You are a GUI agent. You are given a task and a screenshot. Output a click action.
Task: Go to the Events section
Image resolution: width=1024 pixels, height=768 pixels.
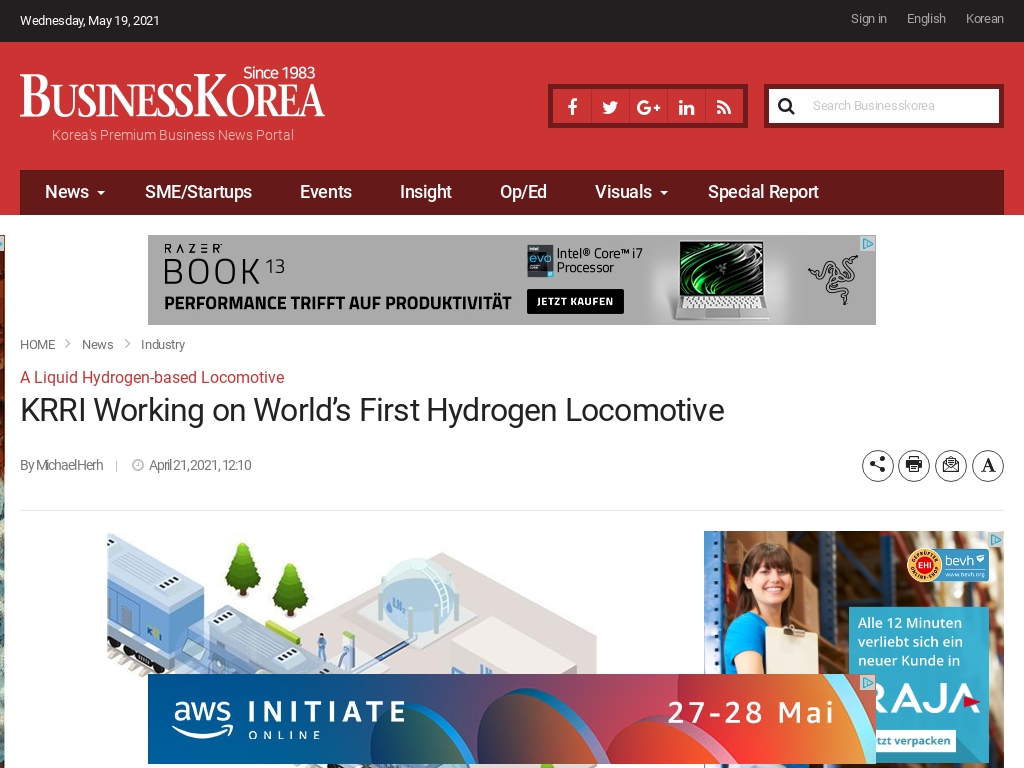[x=326, y=192]
